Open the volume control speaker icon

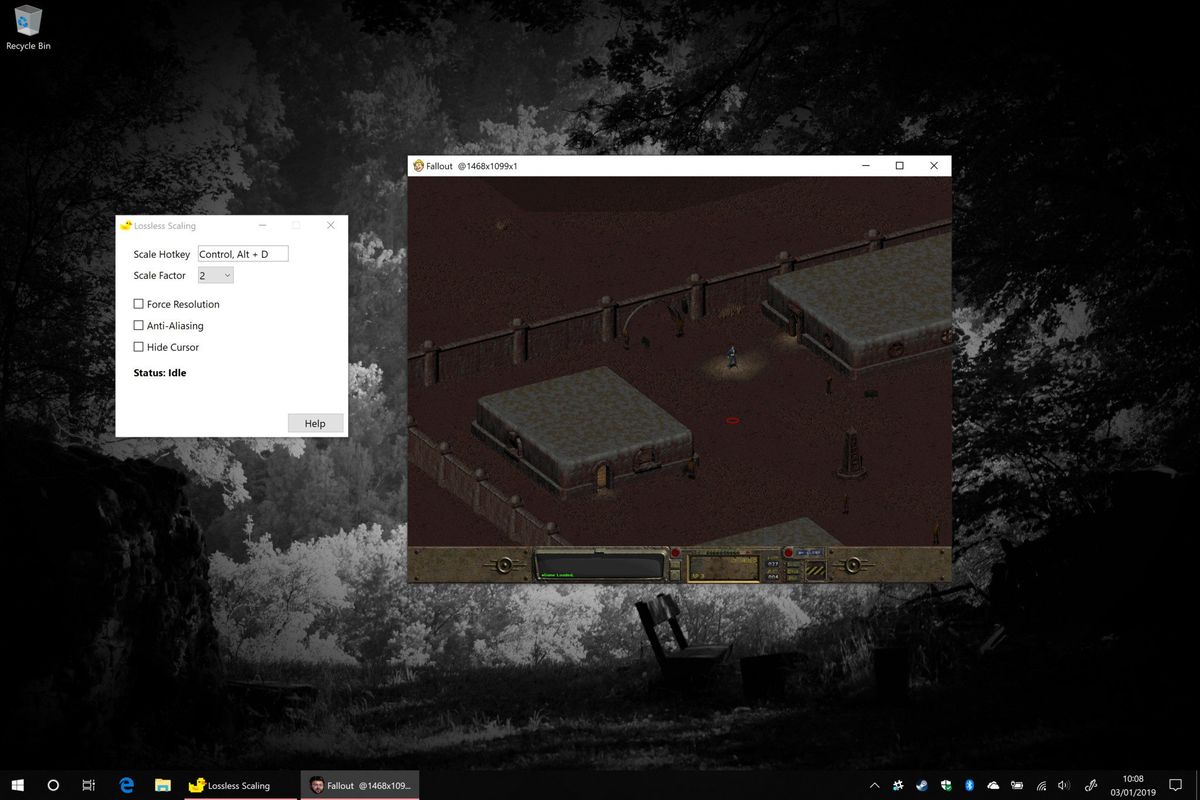click(1063, 785)
